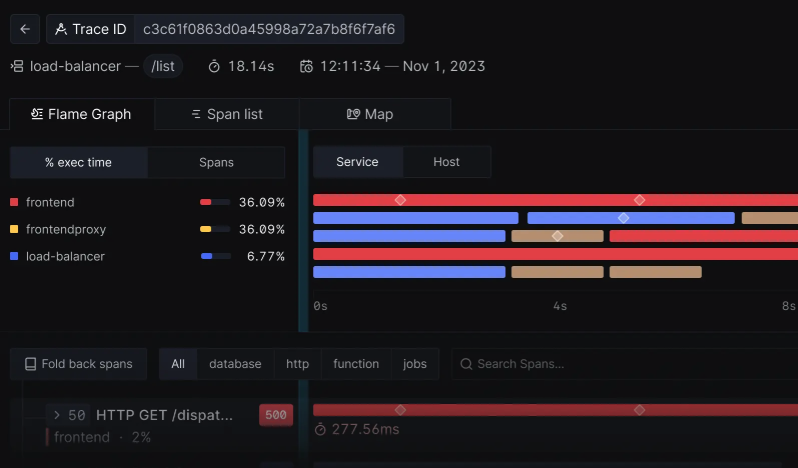Click the Flame Graph tab icon
This screenshot has height=468, width=798.
click(x=37, y=114)
